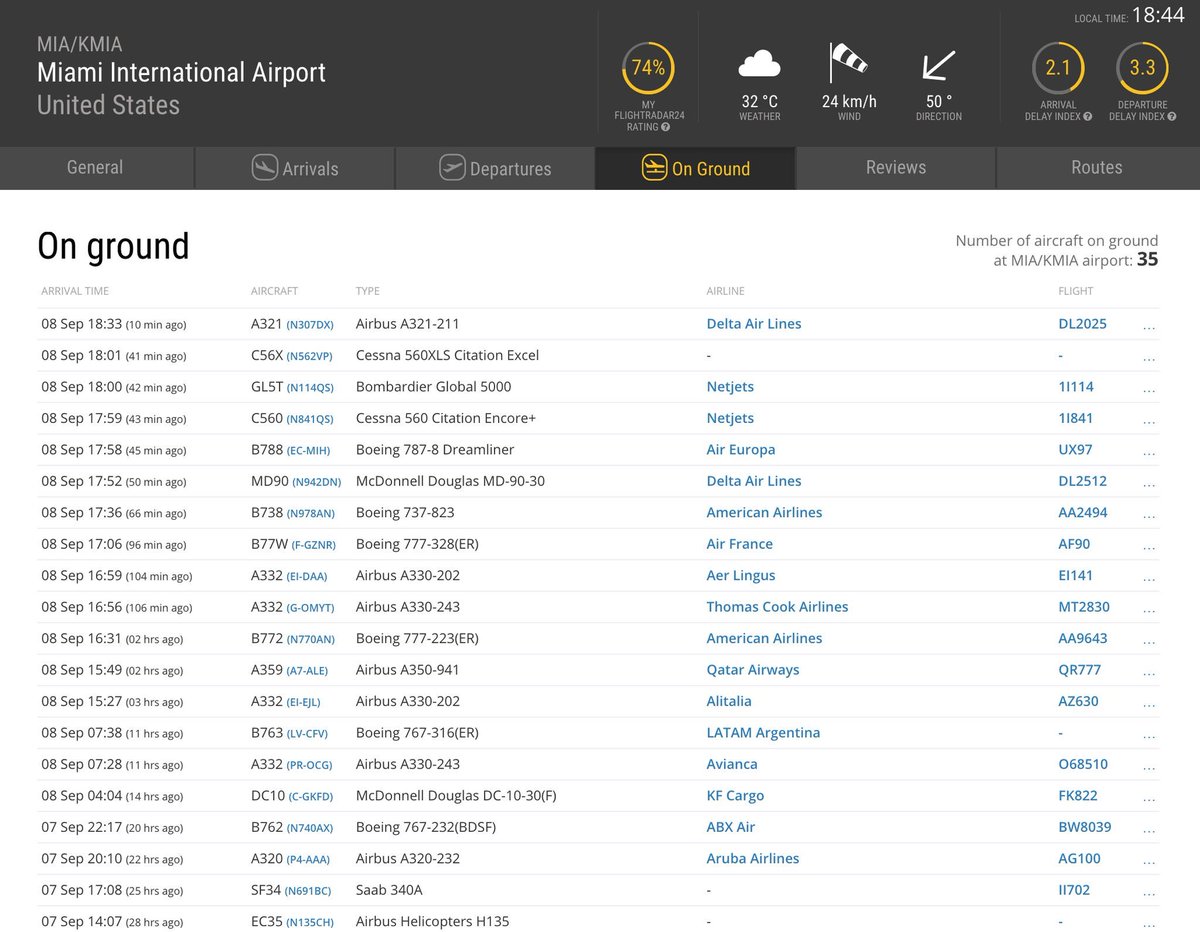Click the Type column header
Image resolution: width=1200 pixels, height=932 pixels.
(368, 292)
